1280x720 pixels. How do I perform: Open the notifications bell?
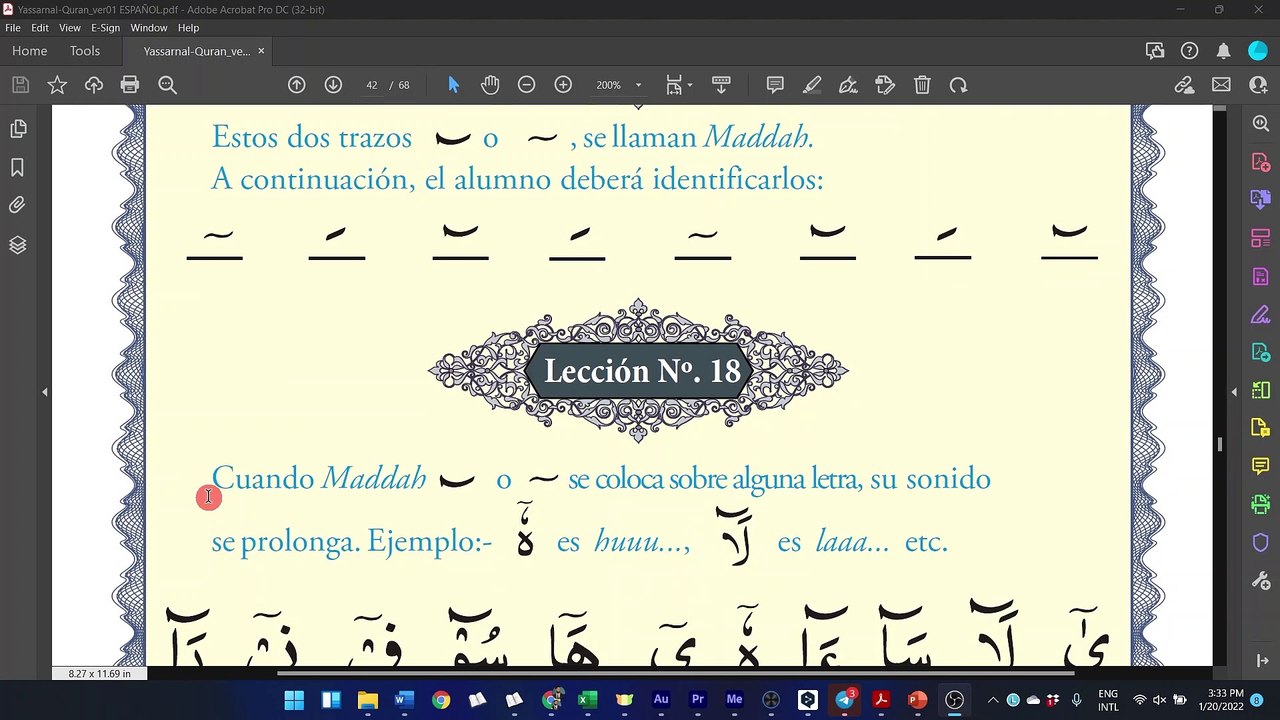click(1223, 51)
